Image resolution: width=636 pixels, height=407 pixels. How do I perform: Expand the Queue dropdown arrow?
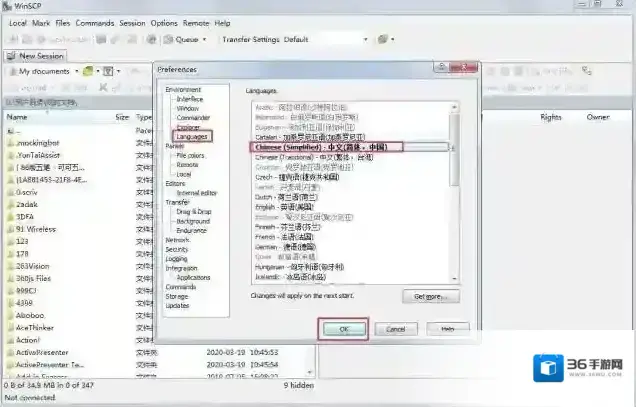[x=204, y=39]
